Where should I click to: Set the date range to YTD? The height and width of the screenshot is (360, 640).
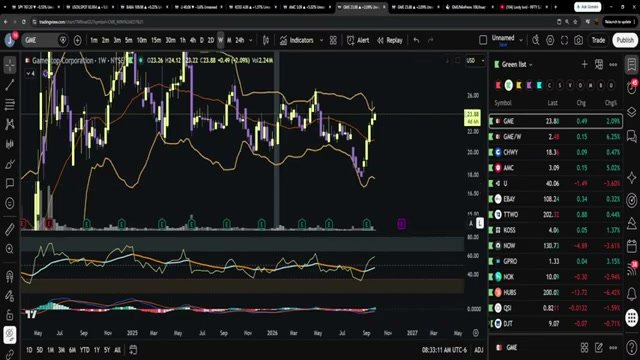(84, 350)
